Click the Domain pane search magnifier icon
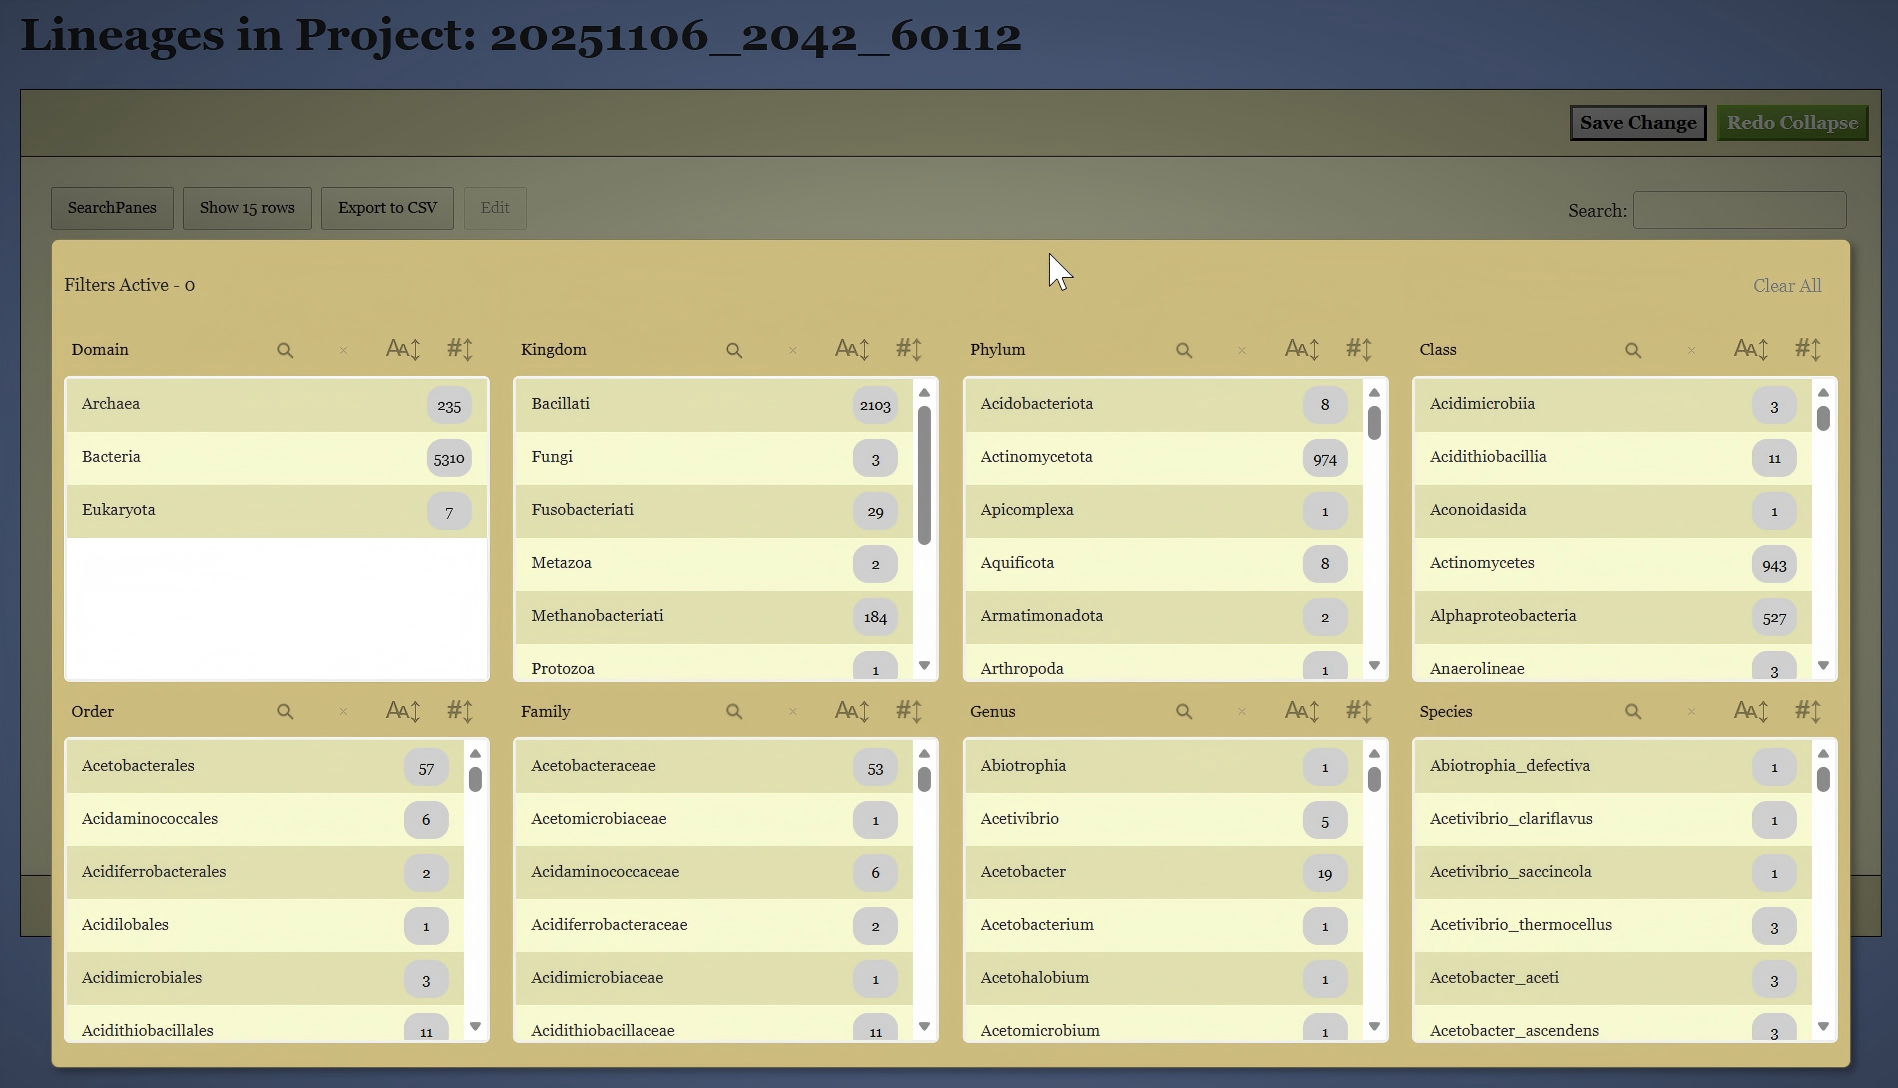Image resolution: width=1898 pixels, height=1088 pixels. [285, 350]
